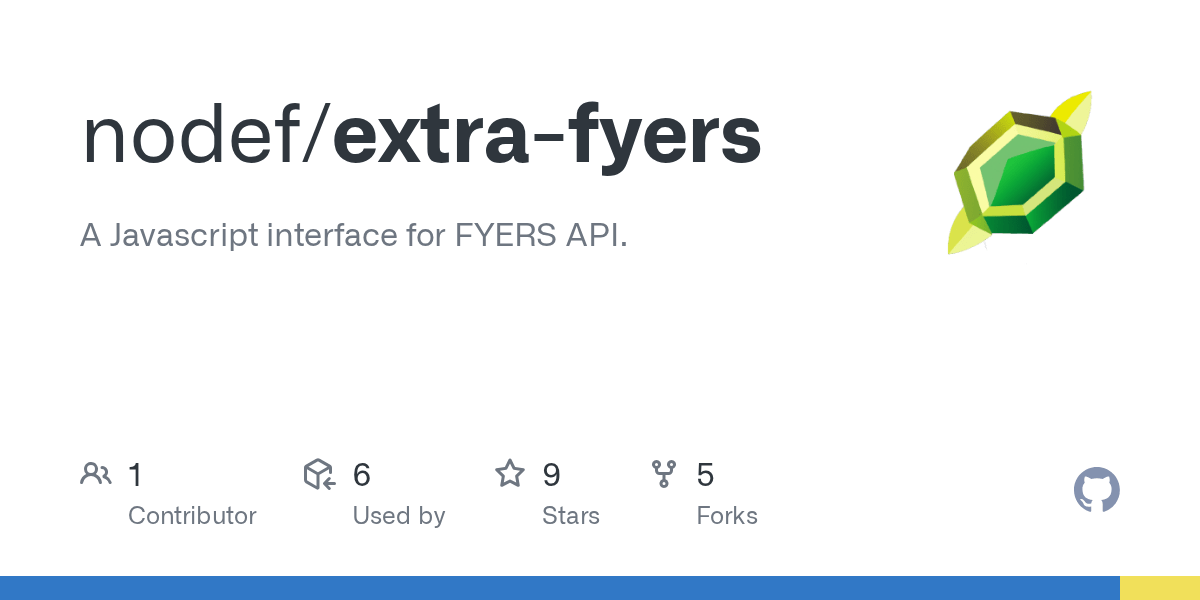The width and height of the screenshot is (1200, 600).
Task: Open the GitHub Octocat logo
Action: [1097, 491]
